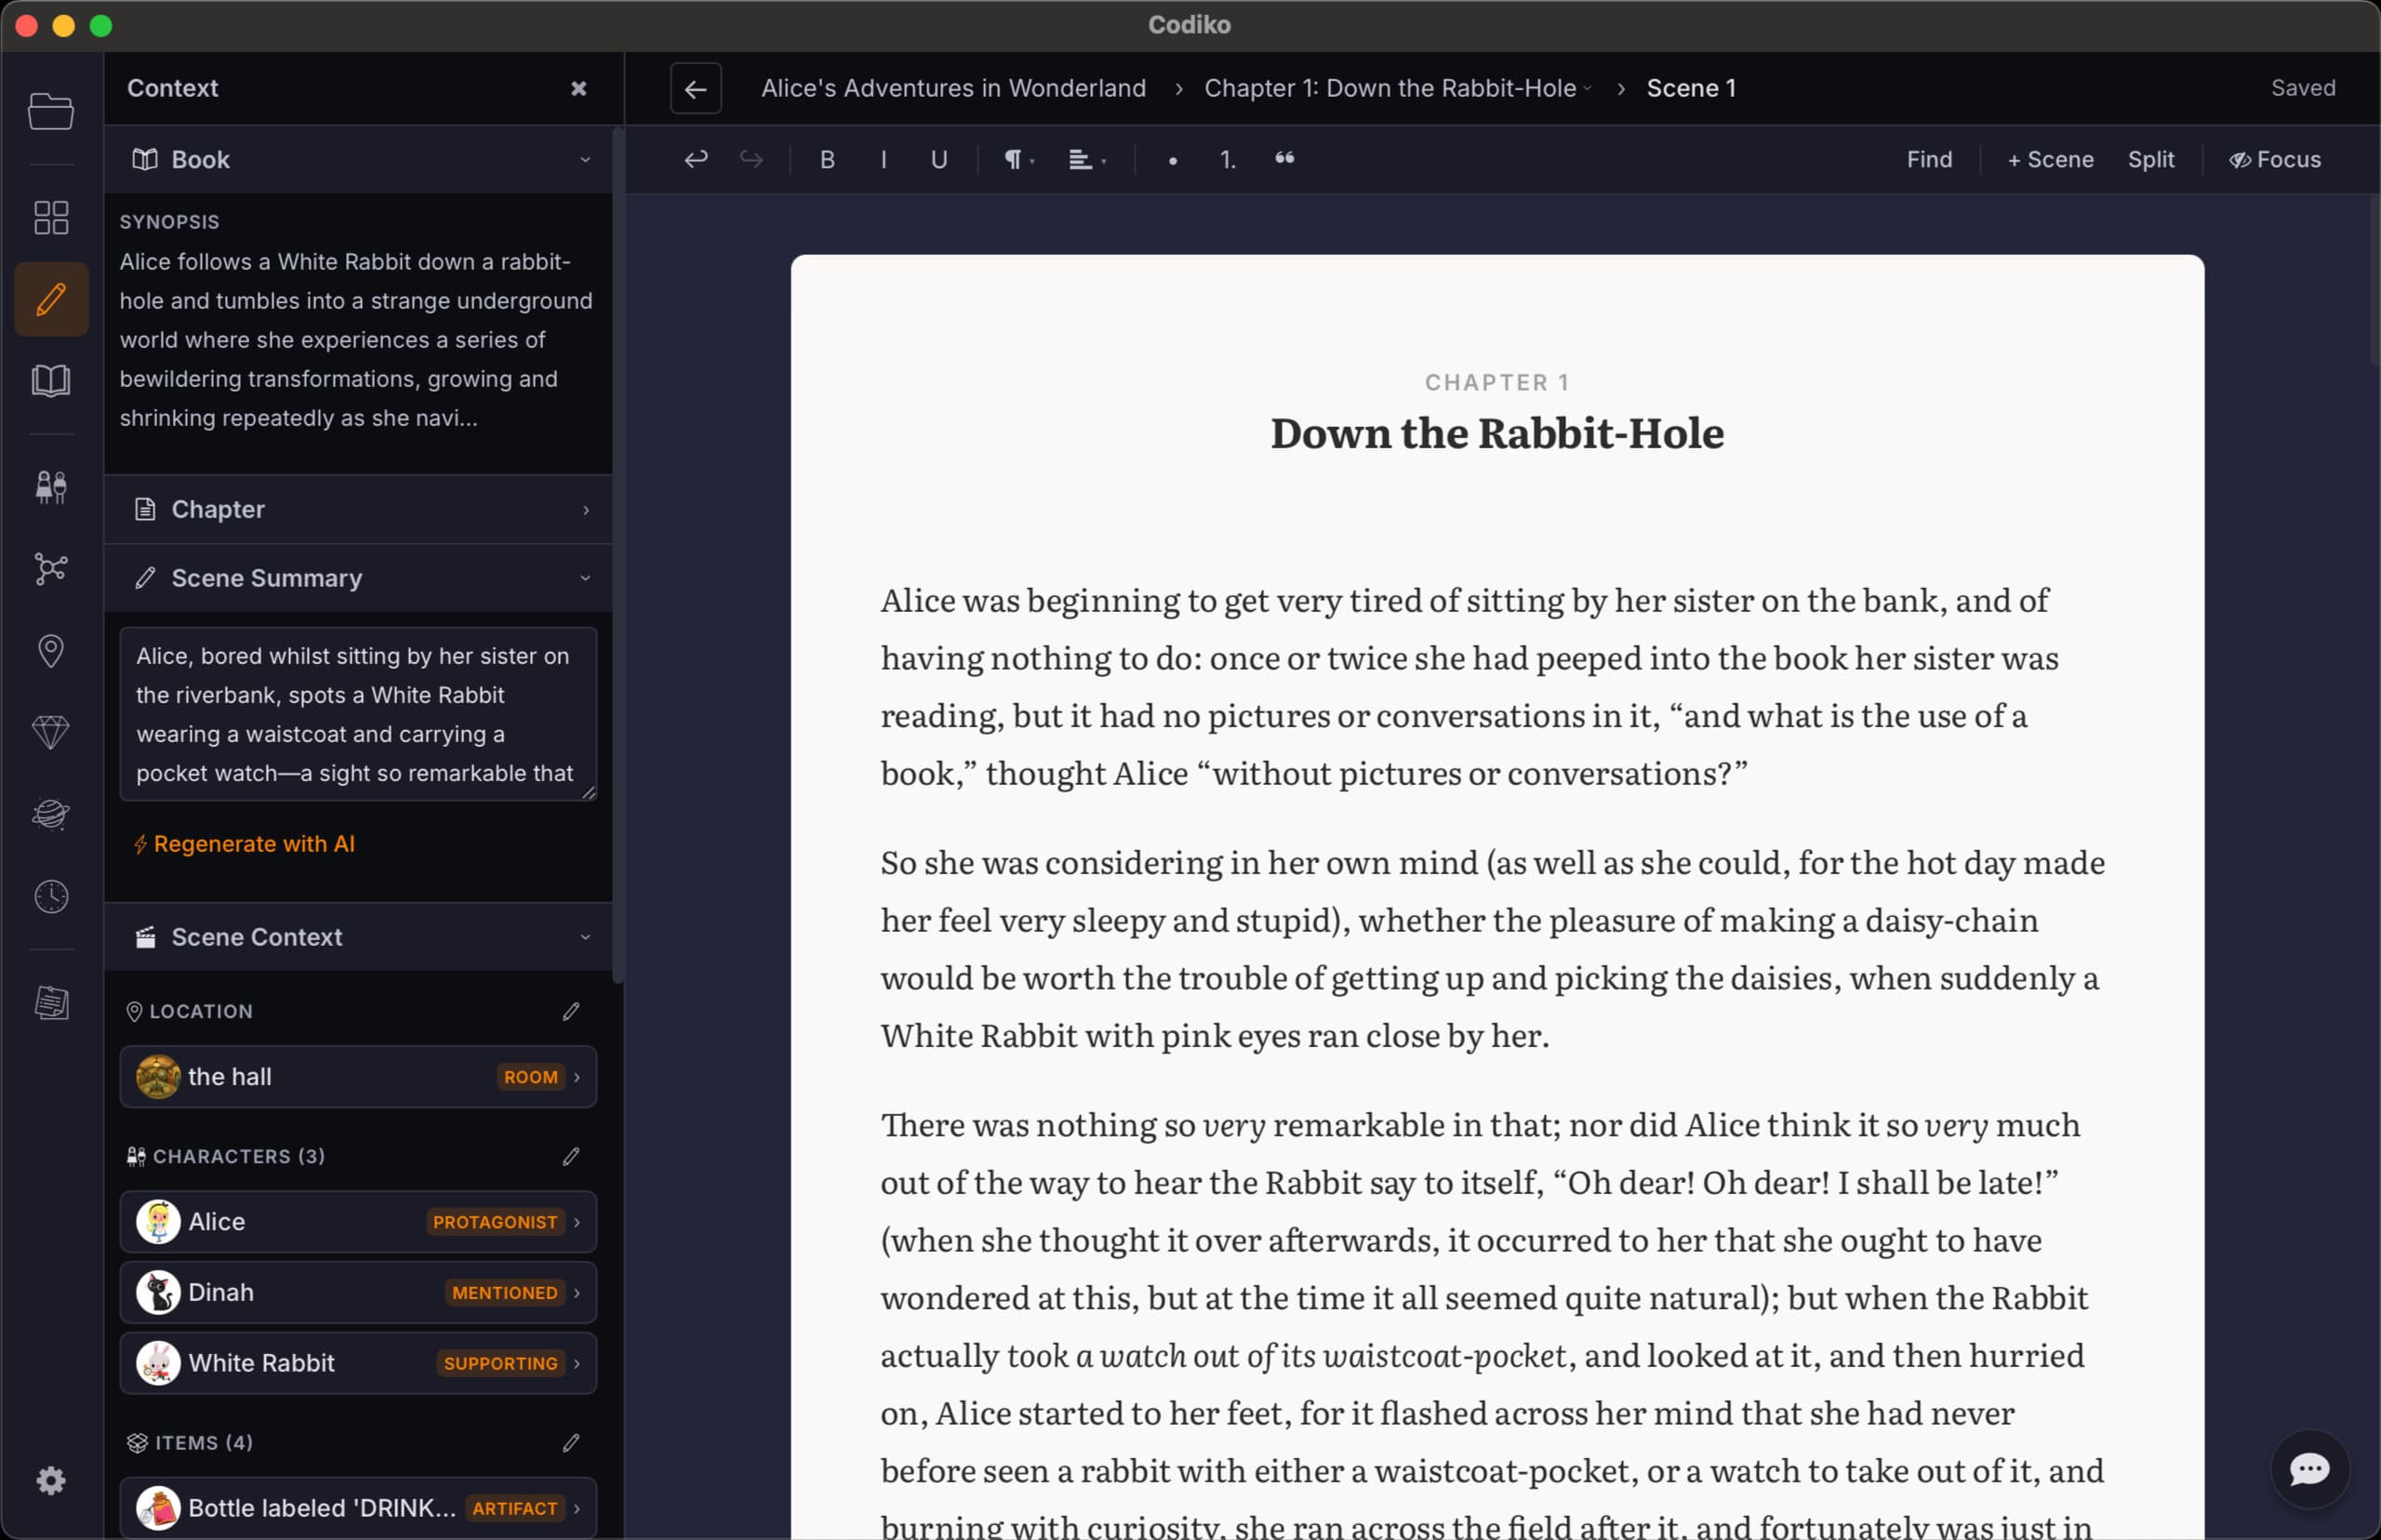The width and height of the screenshot is (2381, 1540).
Task: Open the notes pages icon in sidebar
Action: [51, 1002]
